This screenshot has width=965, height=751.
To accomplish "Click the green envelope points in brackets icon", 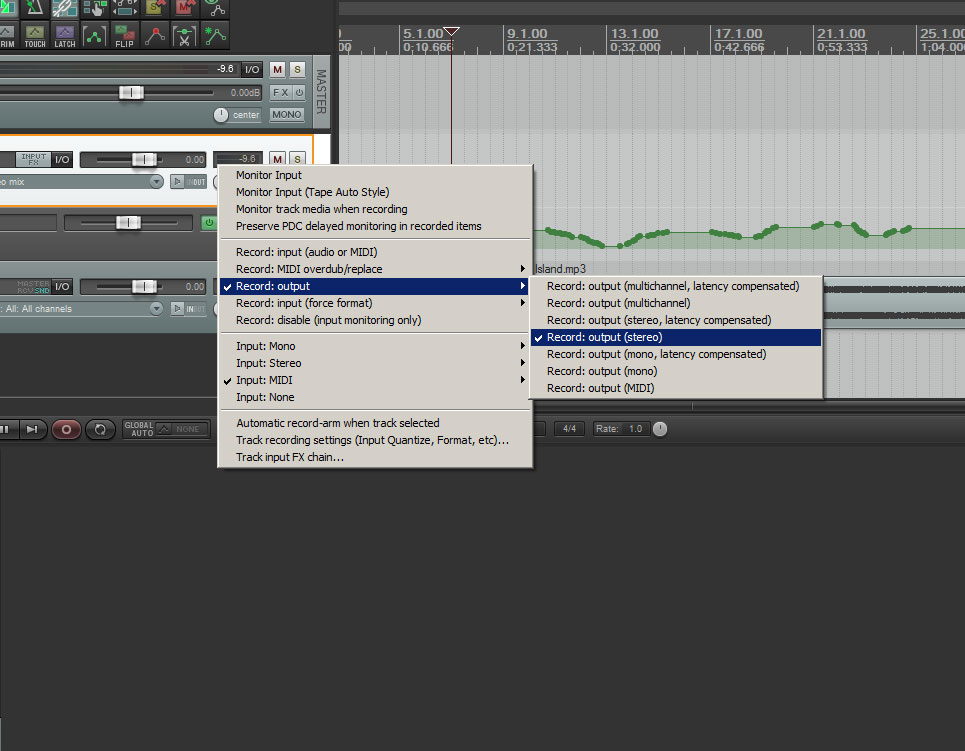I will point(94,36).
